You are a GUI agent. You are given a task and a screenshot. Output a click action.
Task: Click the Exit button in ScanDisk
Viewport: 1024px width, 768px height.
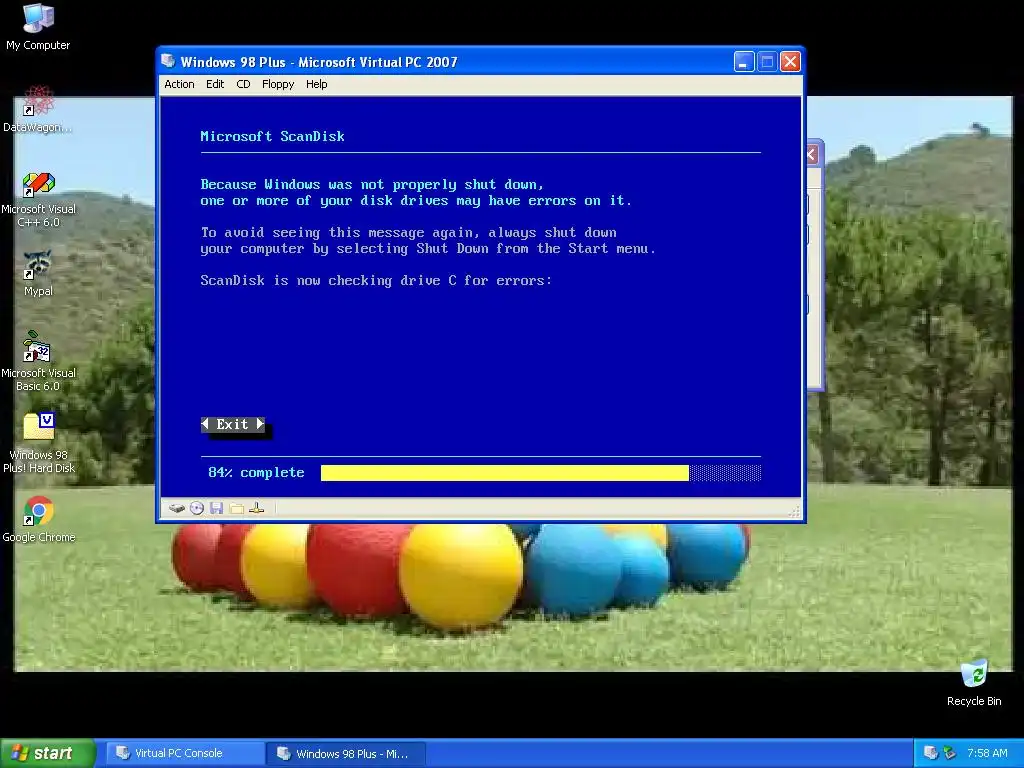tap(232, 424)
